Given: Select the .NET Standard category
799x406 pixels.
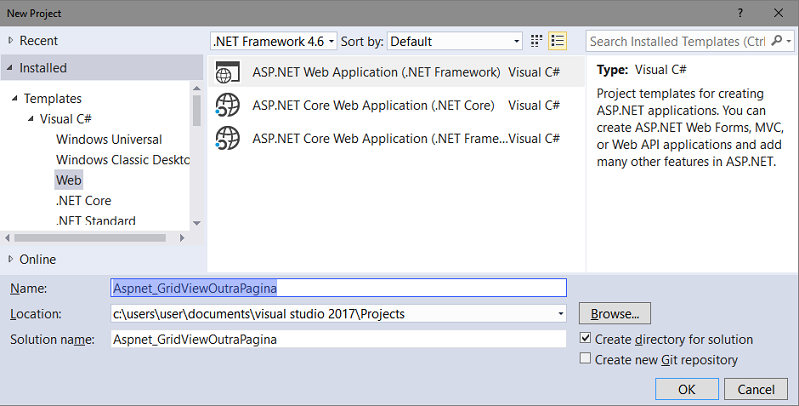Looking at the screenshot, I should tap(96, 221).
